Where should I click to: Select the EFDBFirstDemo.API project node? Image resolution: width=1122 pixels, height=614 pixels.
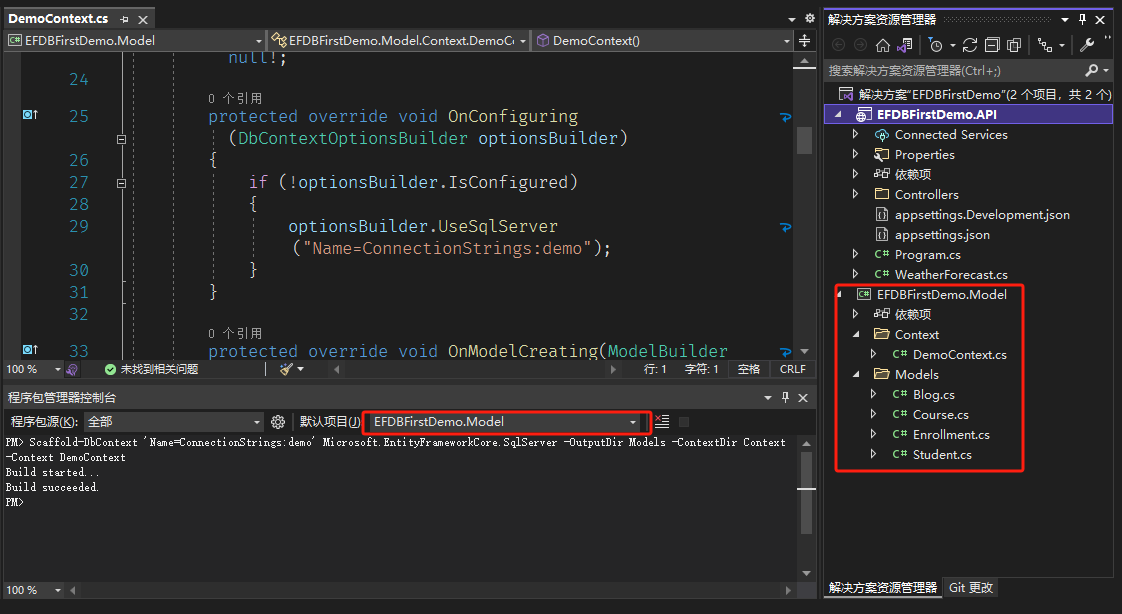click(969, 114)
